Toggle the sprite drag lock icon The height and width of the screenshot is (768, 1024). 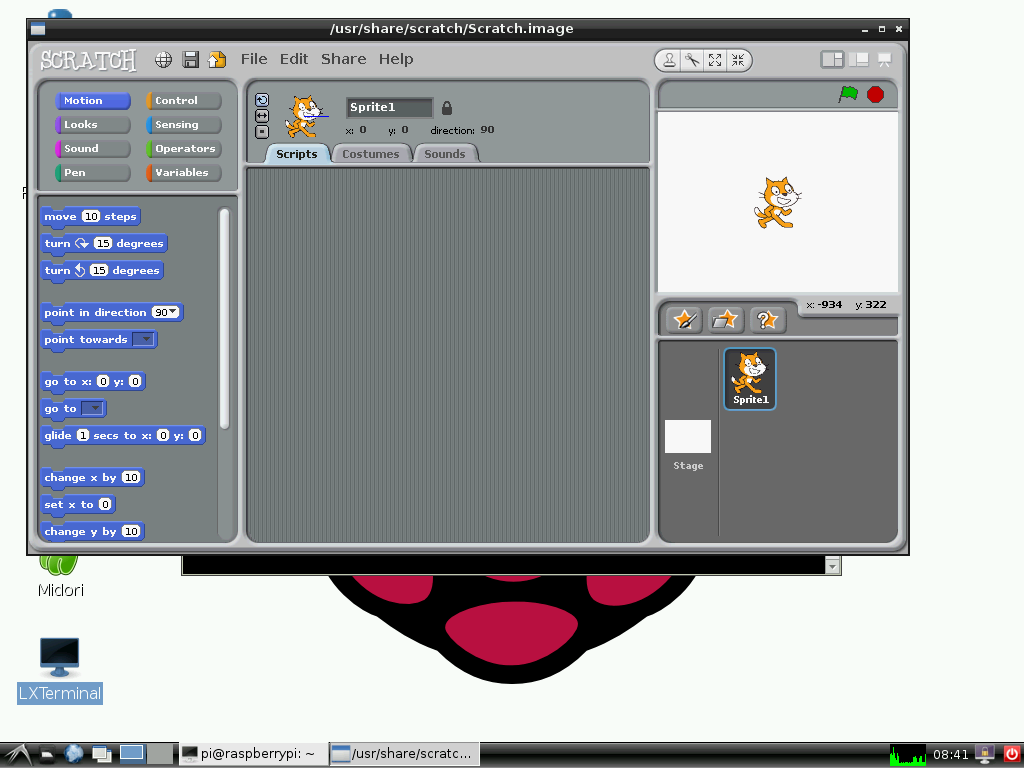click(x=447, y=108)
